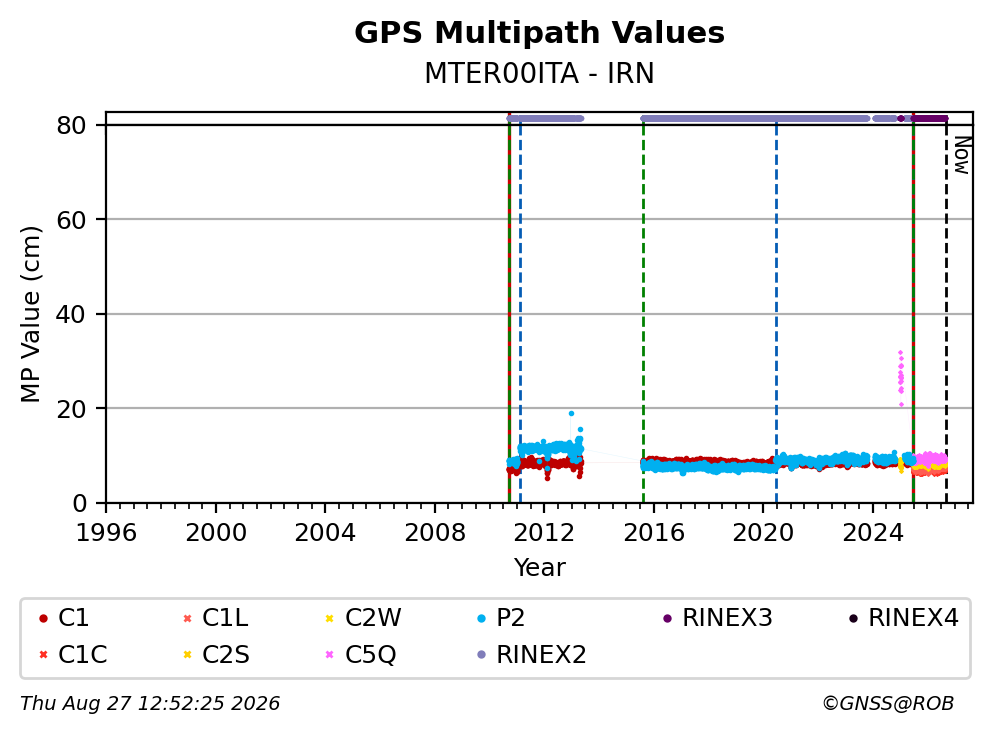Click the C5Q magenta legend marker

click(329, 654)
